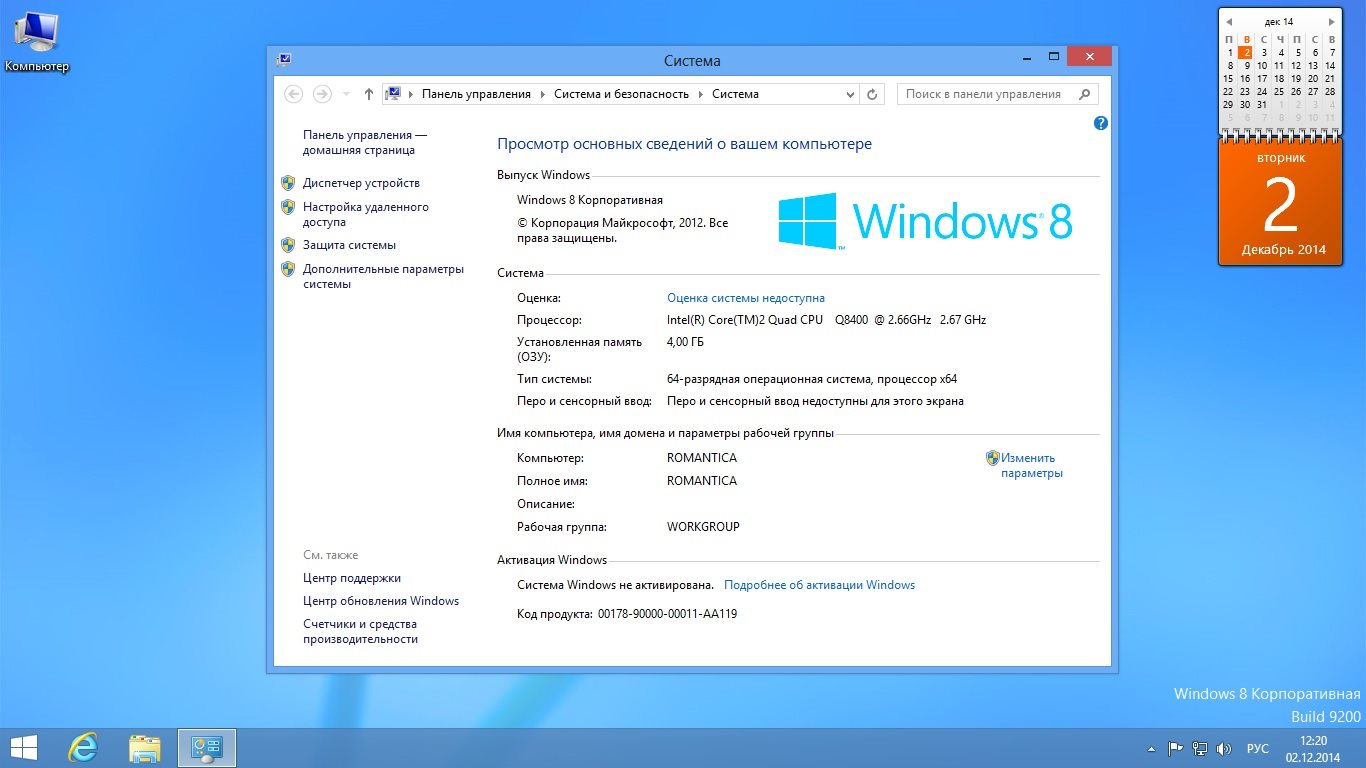1366x768 pixels.
Task: Open recent locations dropdown arrow
Action: [x=346, y=94]
